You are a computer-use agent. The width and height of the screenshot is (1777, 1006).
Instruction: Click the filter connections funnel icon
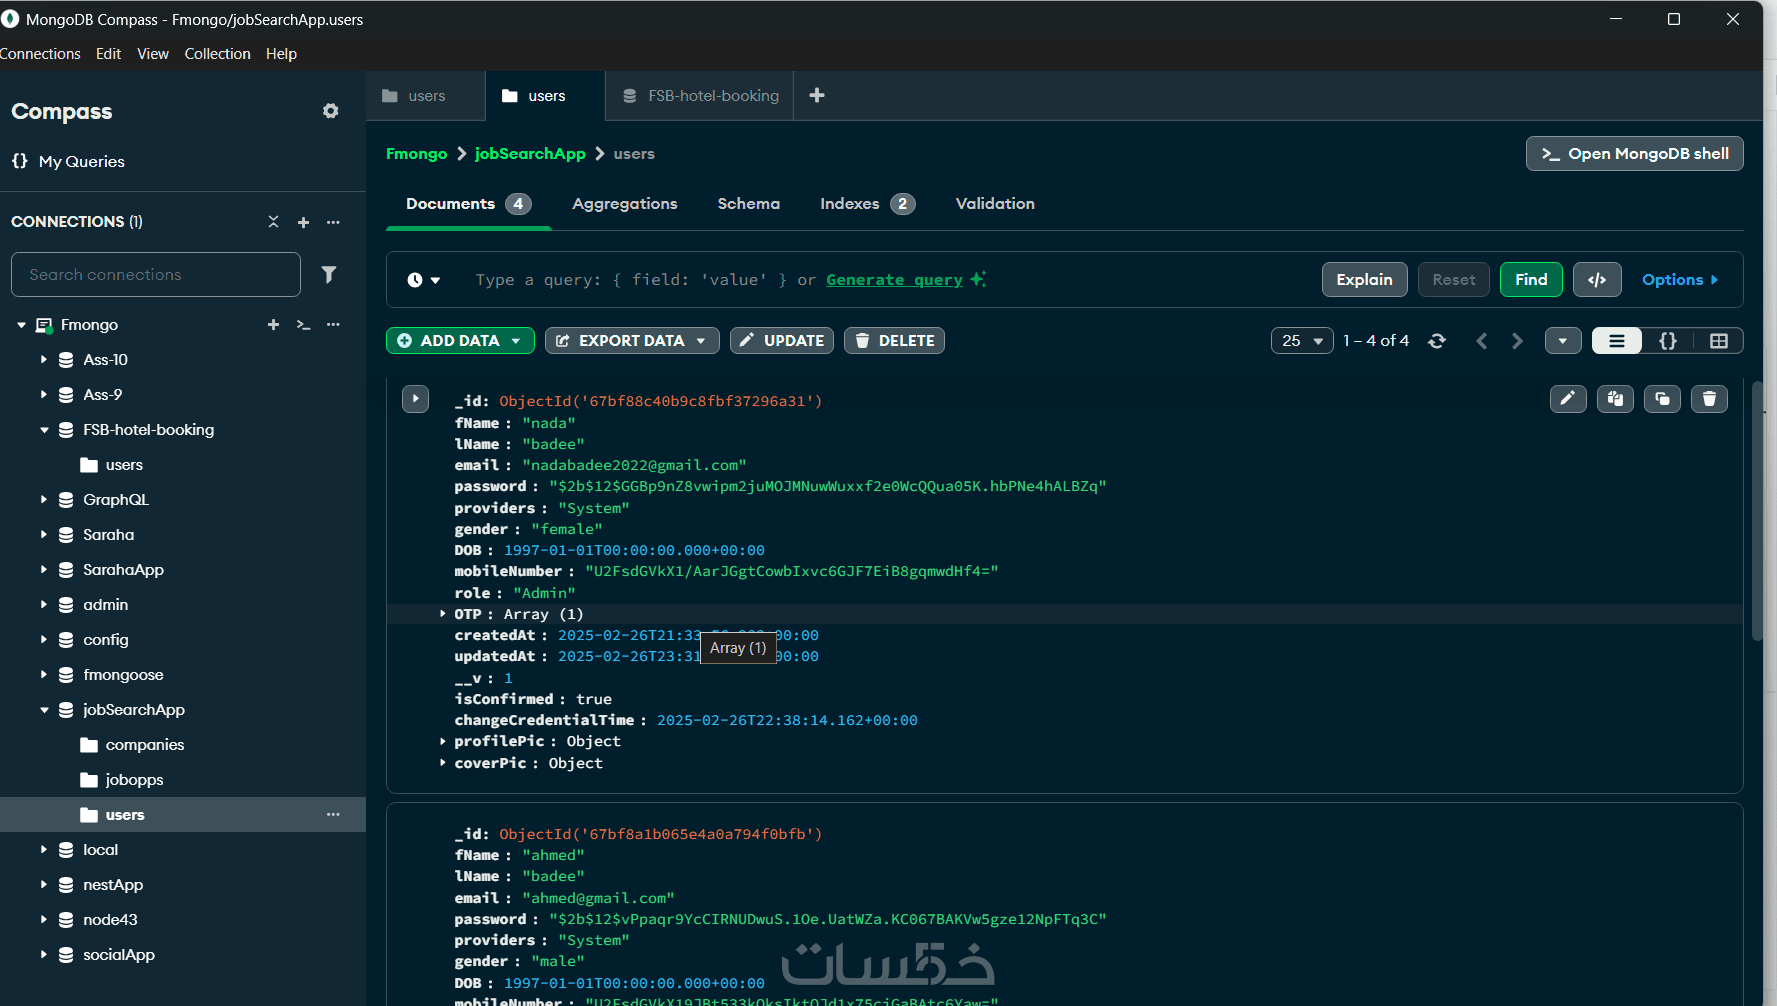(329, 274)
